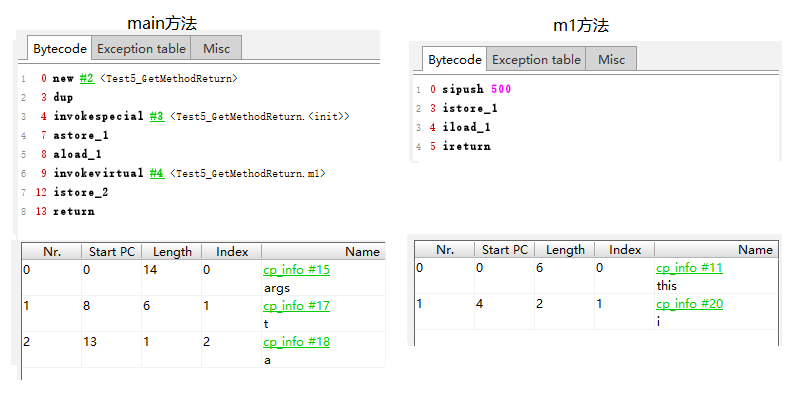Open Exception table tab in m1 method panel

click(x=536, y=59)
